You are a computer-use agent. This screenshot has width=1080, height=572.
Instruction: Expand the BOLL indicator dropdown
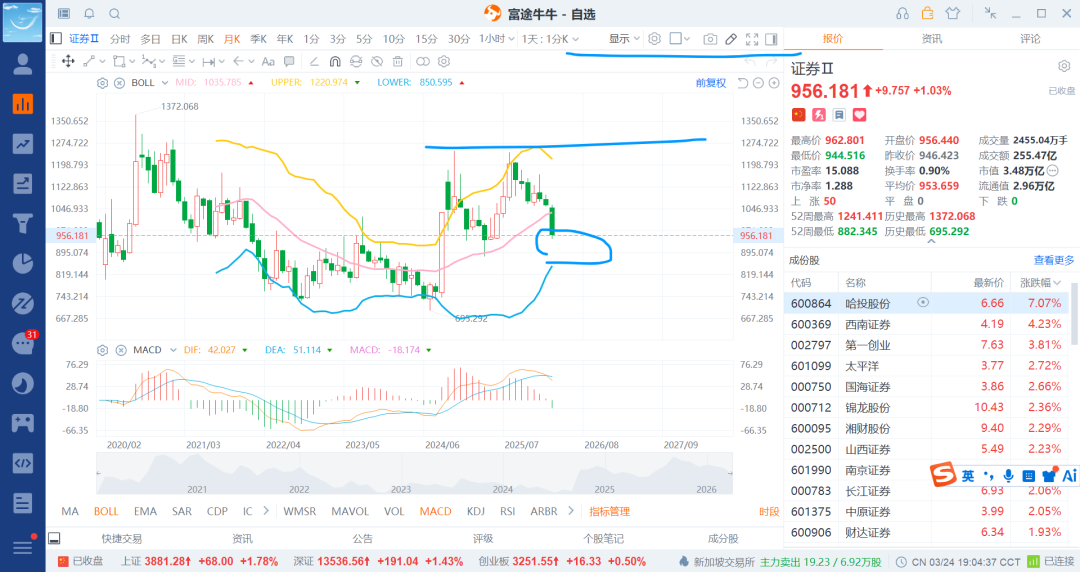[165, 83]
